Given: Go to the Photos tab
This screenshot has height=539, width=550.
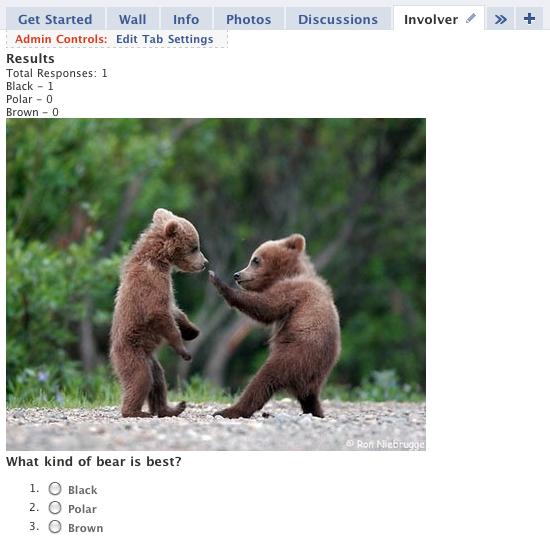Looking at the screenshot, I should (x=248, y=19).
